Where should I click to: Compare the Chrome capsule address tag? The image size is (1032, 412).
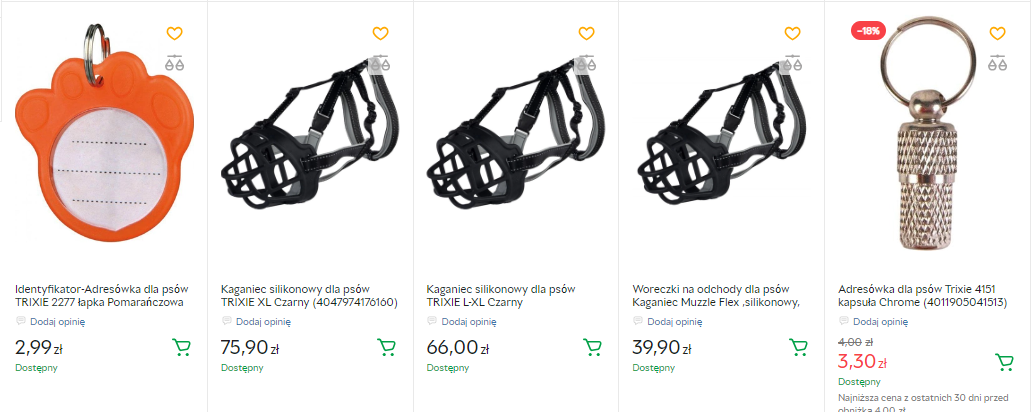point(997,62)
